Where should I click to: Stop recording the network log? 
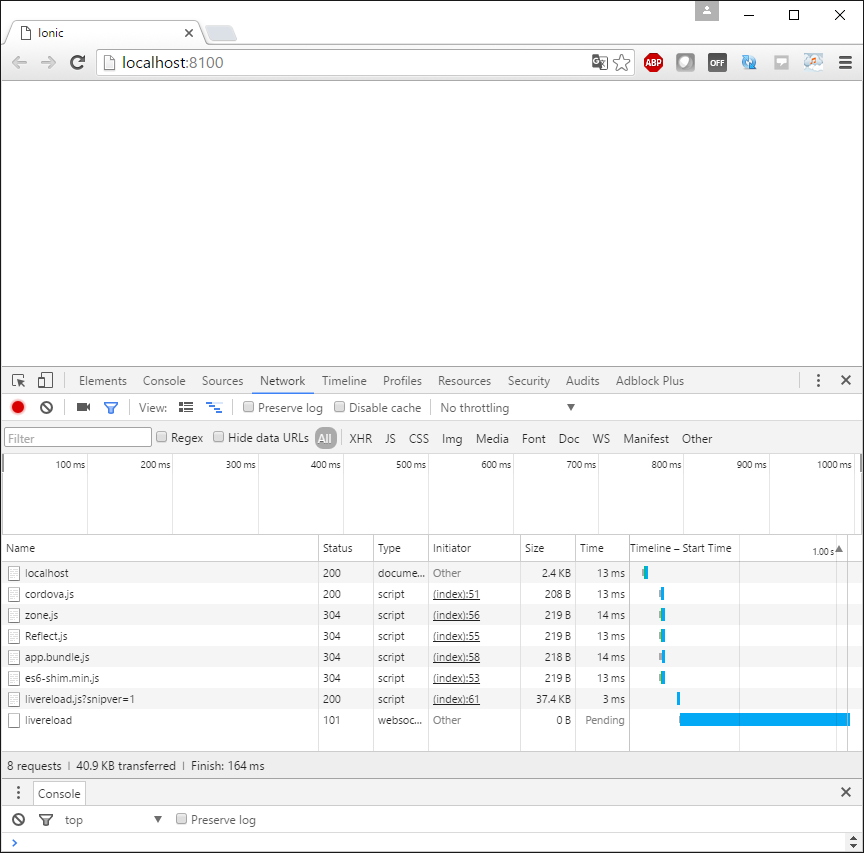coord(18,407)
